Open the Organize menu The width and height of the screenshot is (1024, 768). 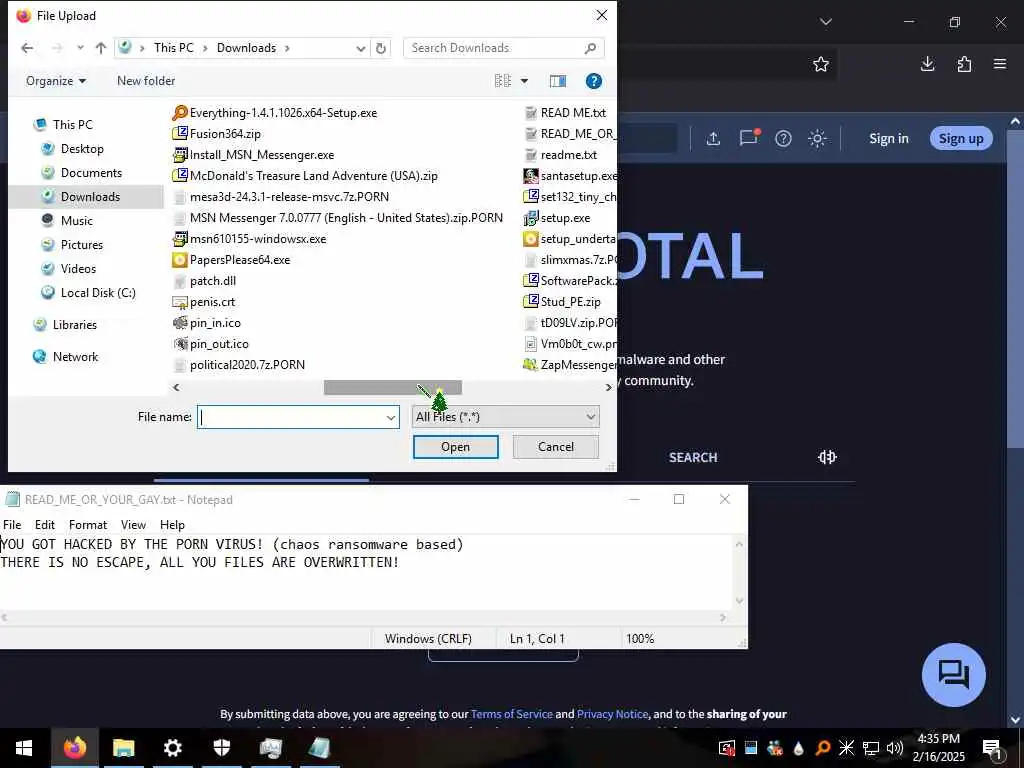point(56,81)
